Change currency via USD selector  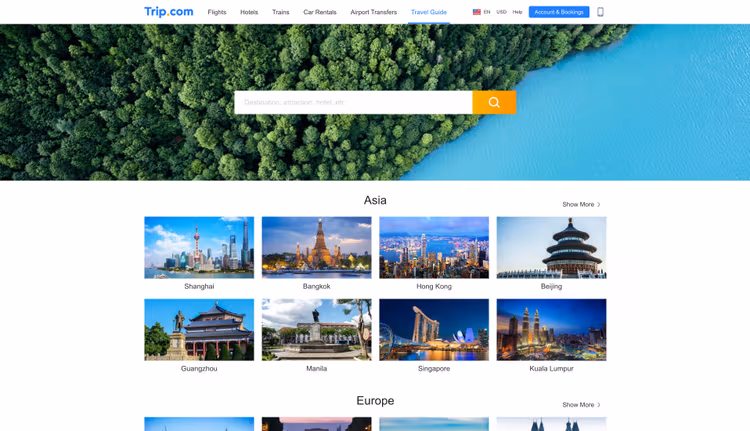pos(501,12)
